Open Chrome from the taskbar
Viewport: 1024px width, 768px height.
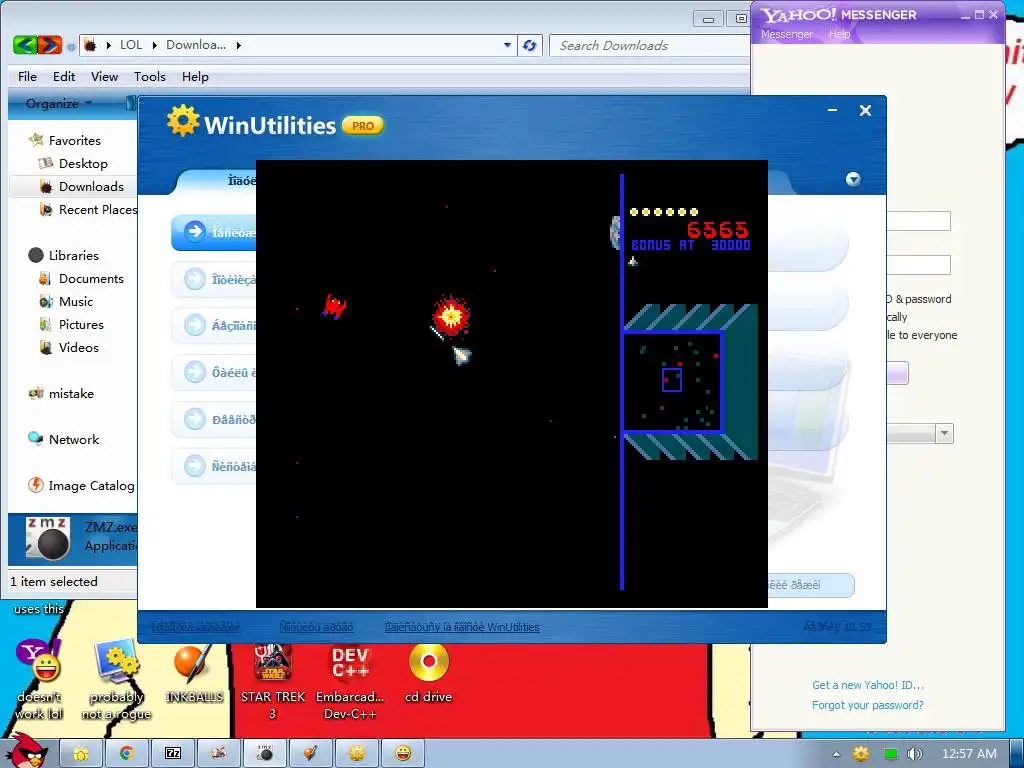coord(126,754)
